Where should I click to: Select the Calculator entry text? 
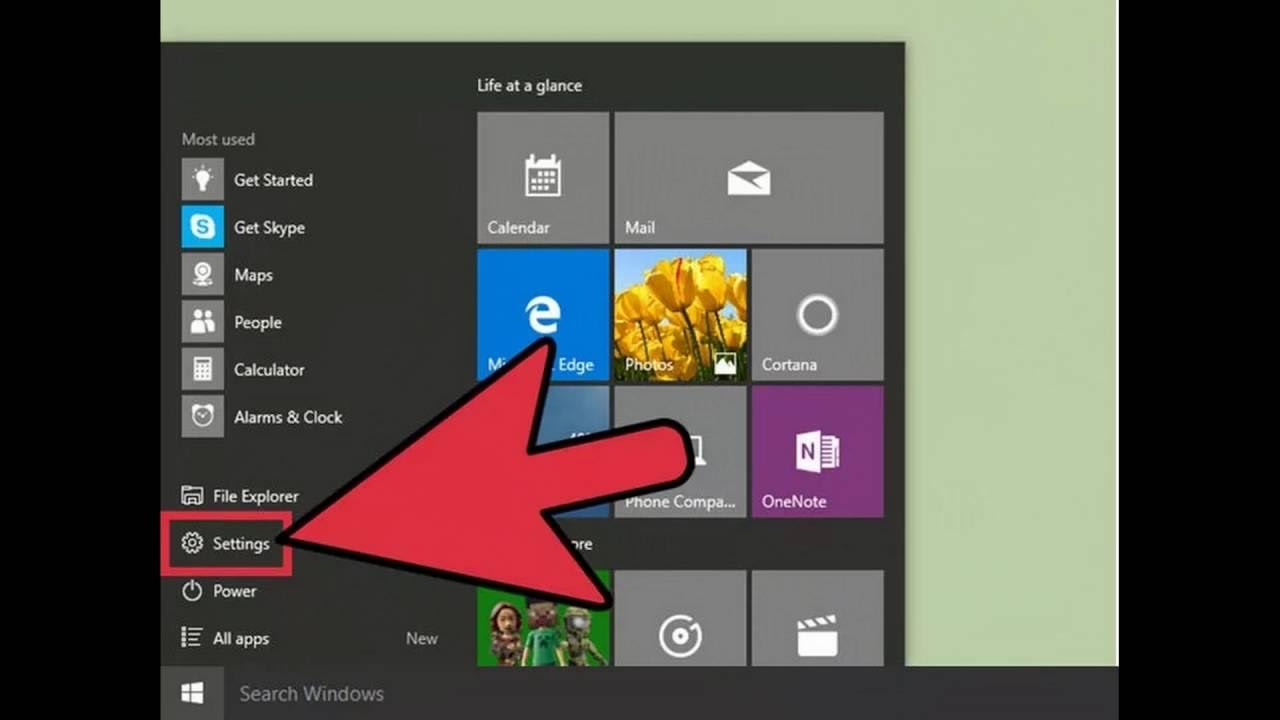click(269, 370)
